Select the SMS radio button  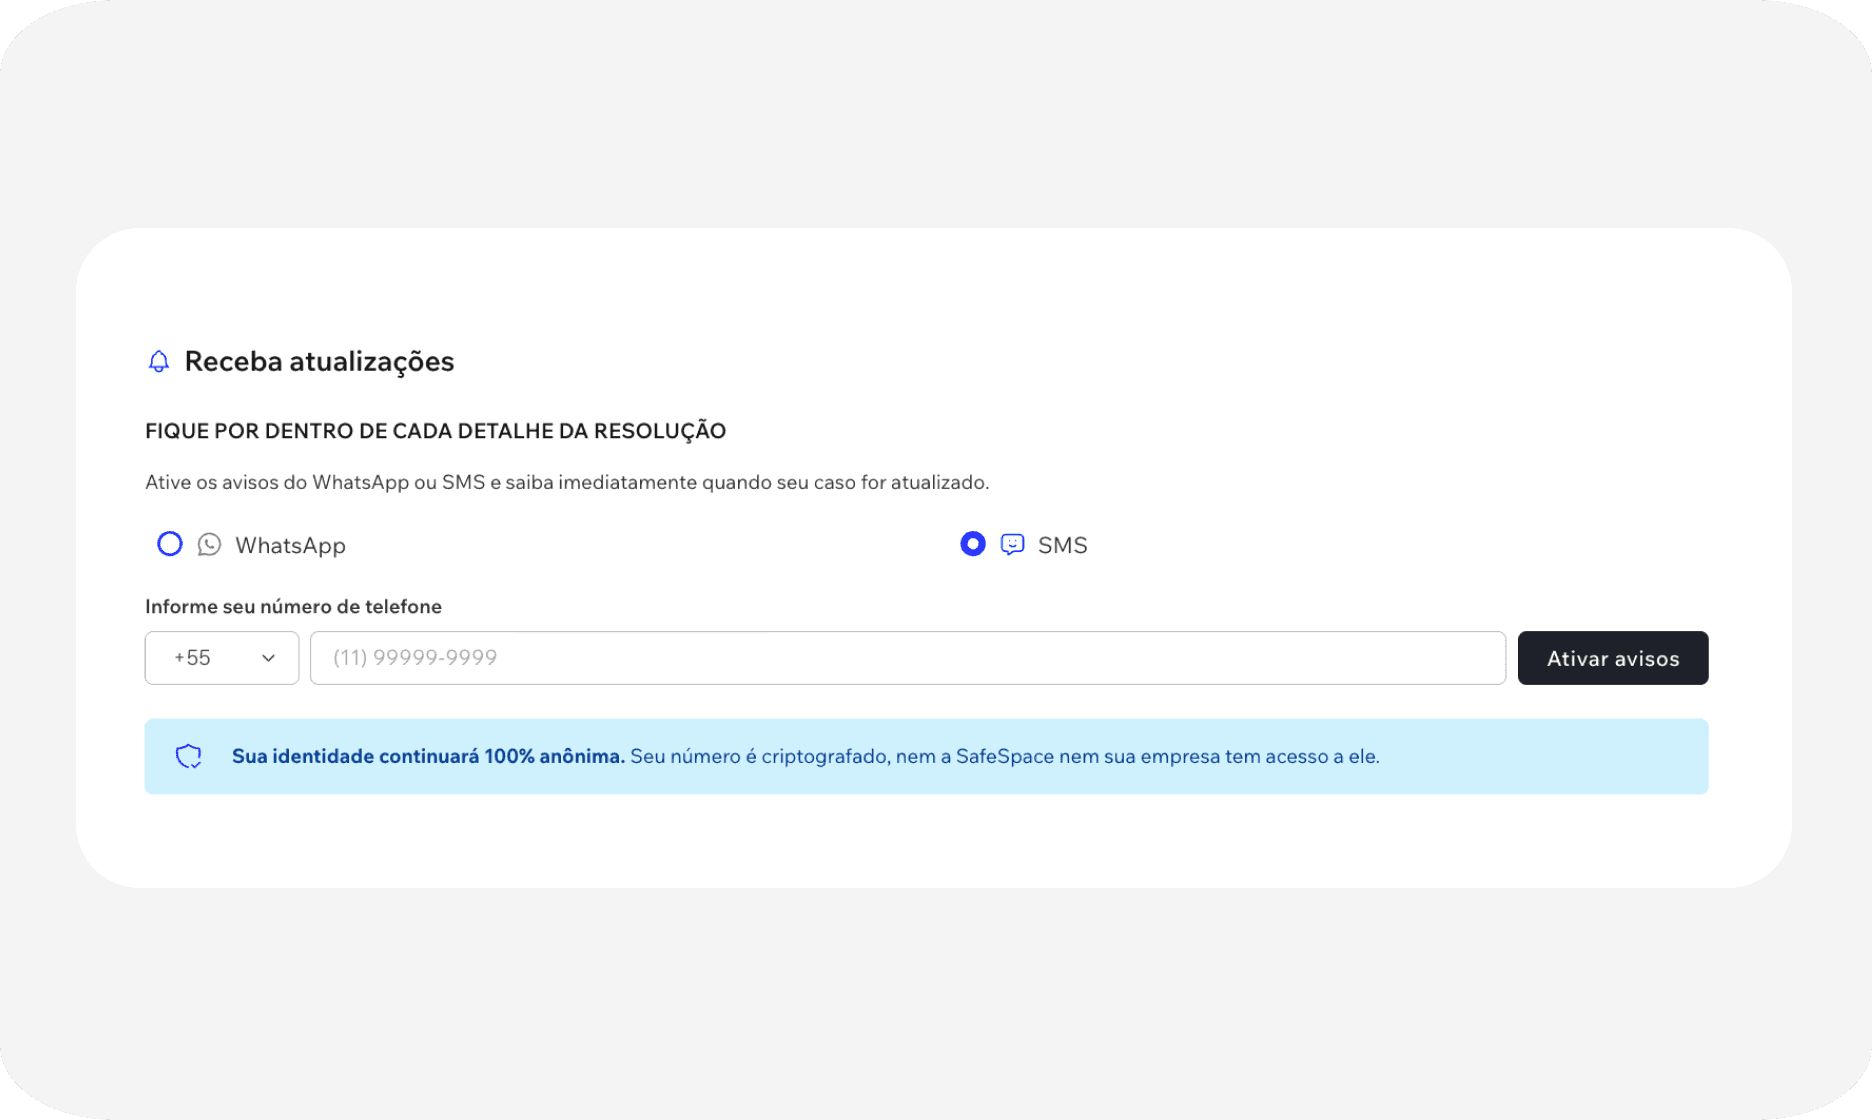coord(973,544)
